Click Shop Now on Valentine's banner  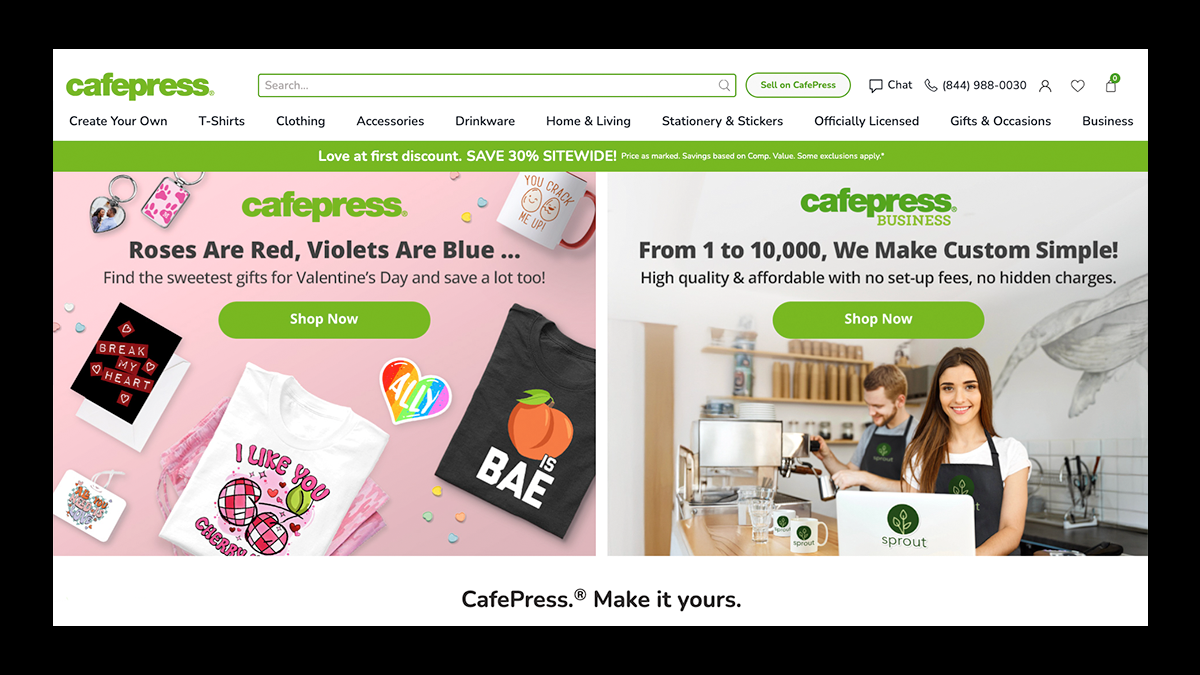point(324,319)
